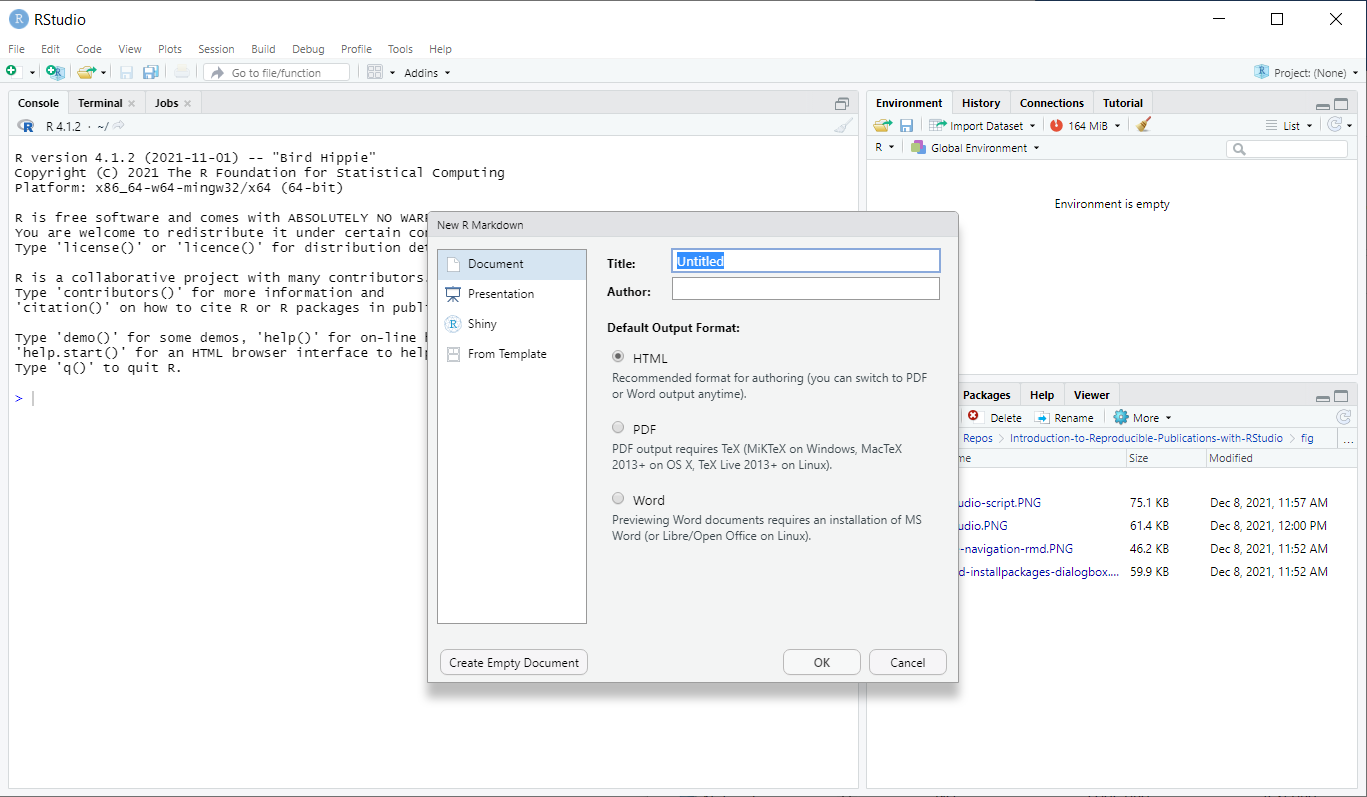Select Presentation in the dialog list
Screen dimensions: 1367x797
coord(512,294)
